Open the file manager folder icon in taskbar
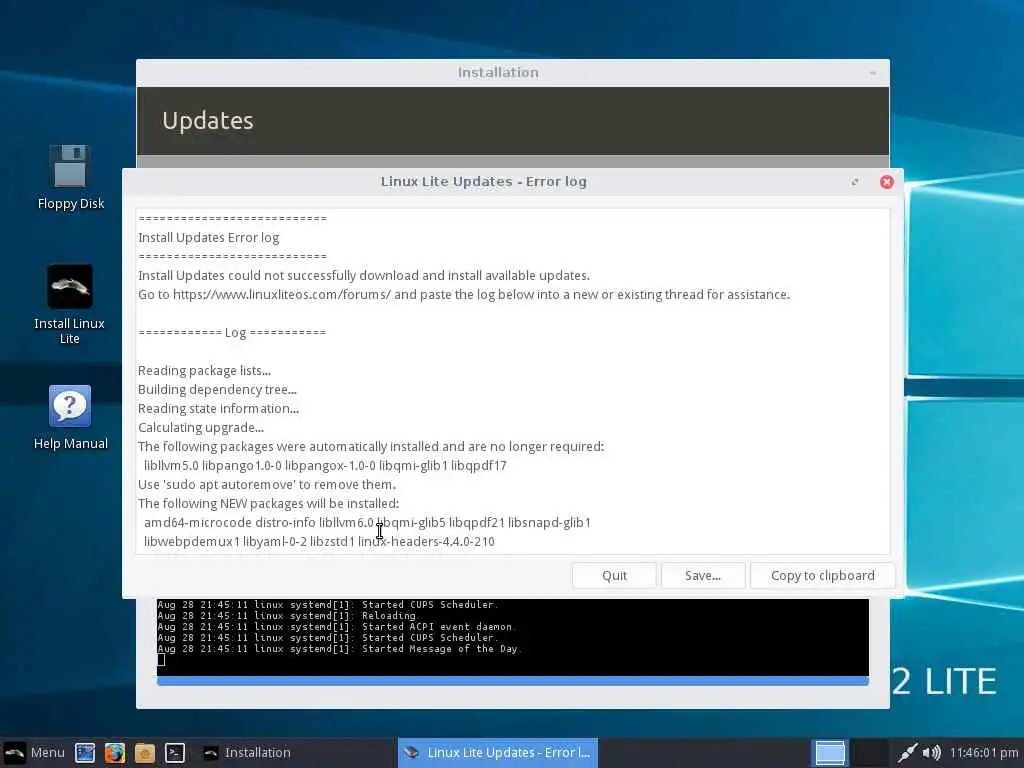The height and width of the screenshot is (768, 1024). click(145, 752)
